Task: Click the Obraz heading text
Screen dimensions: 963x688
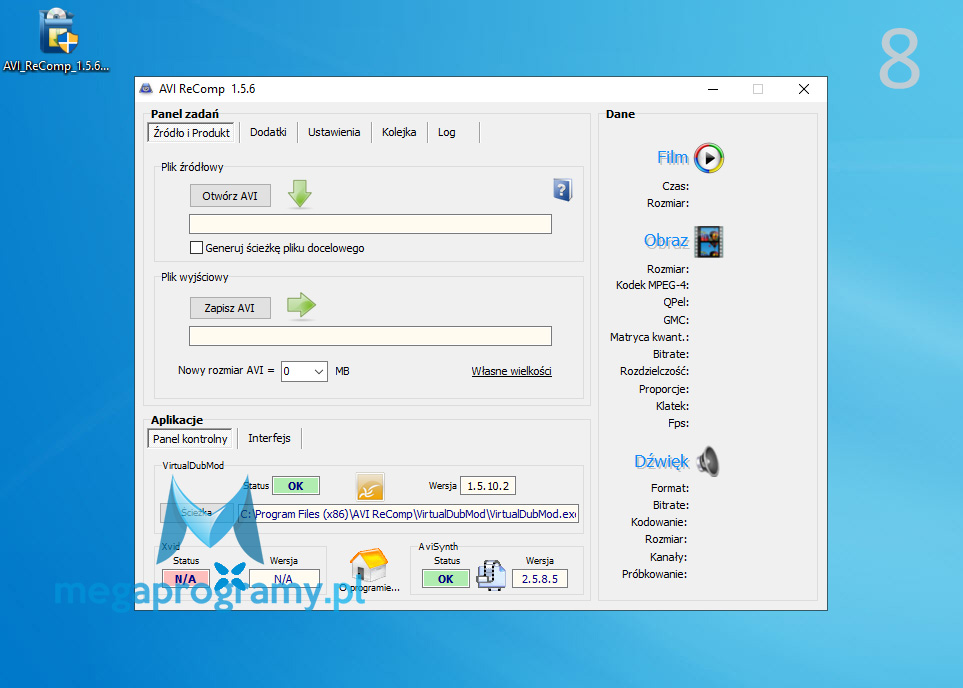Action: (x=666, y=241)
